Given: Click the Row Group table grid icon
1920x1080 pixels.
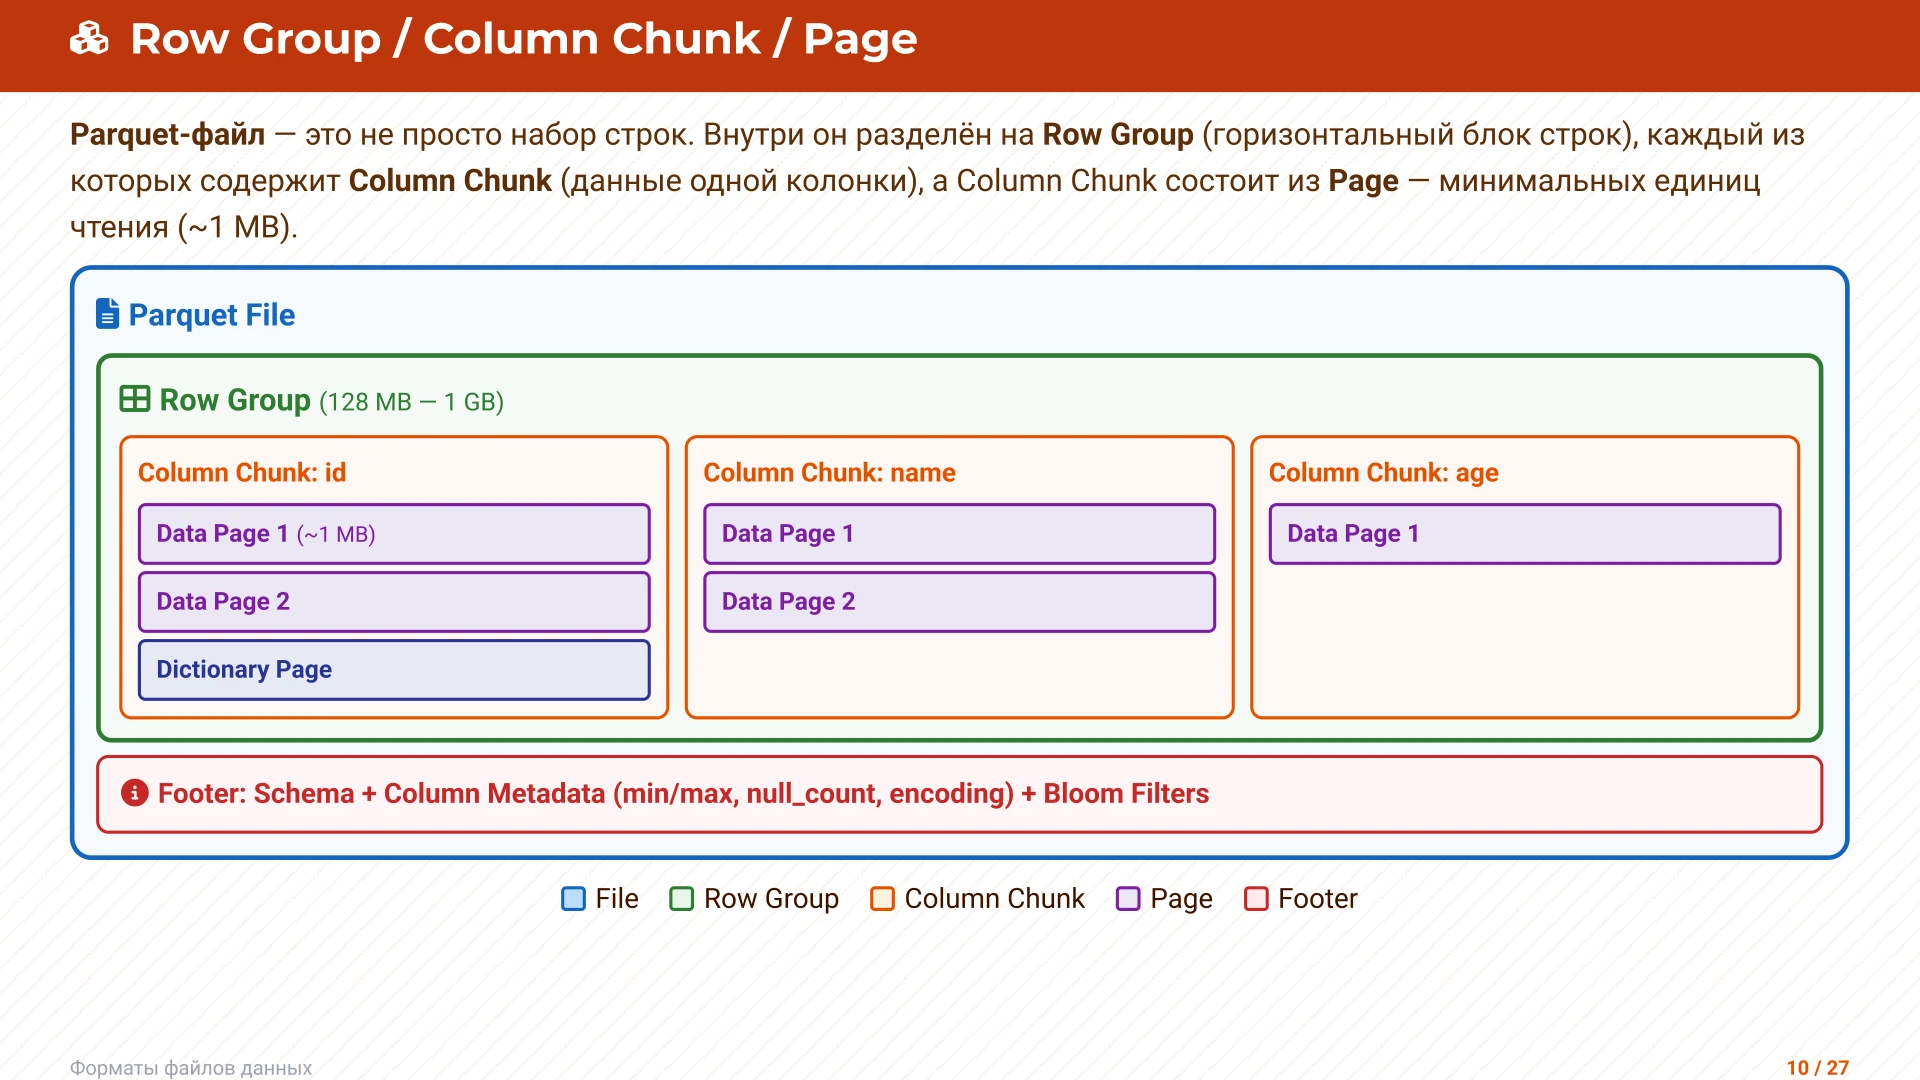Looking at the screenshot, I should 134,399.
